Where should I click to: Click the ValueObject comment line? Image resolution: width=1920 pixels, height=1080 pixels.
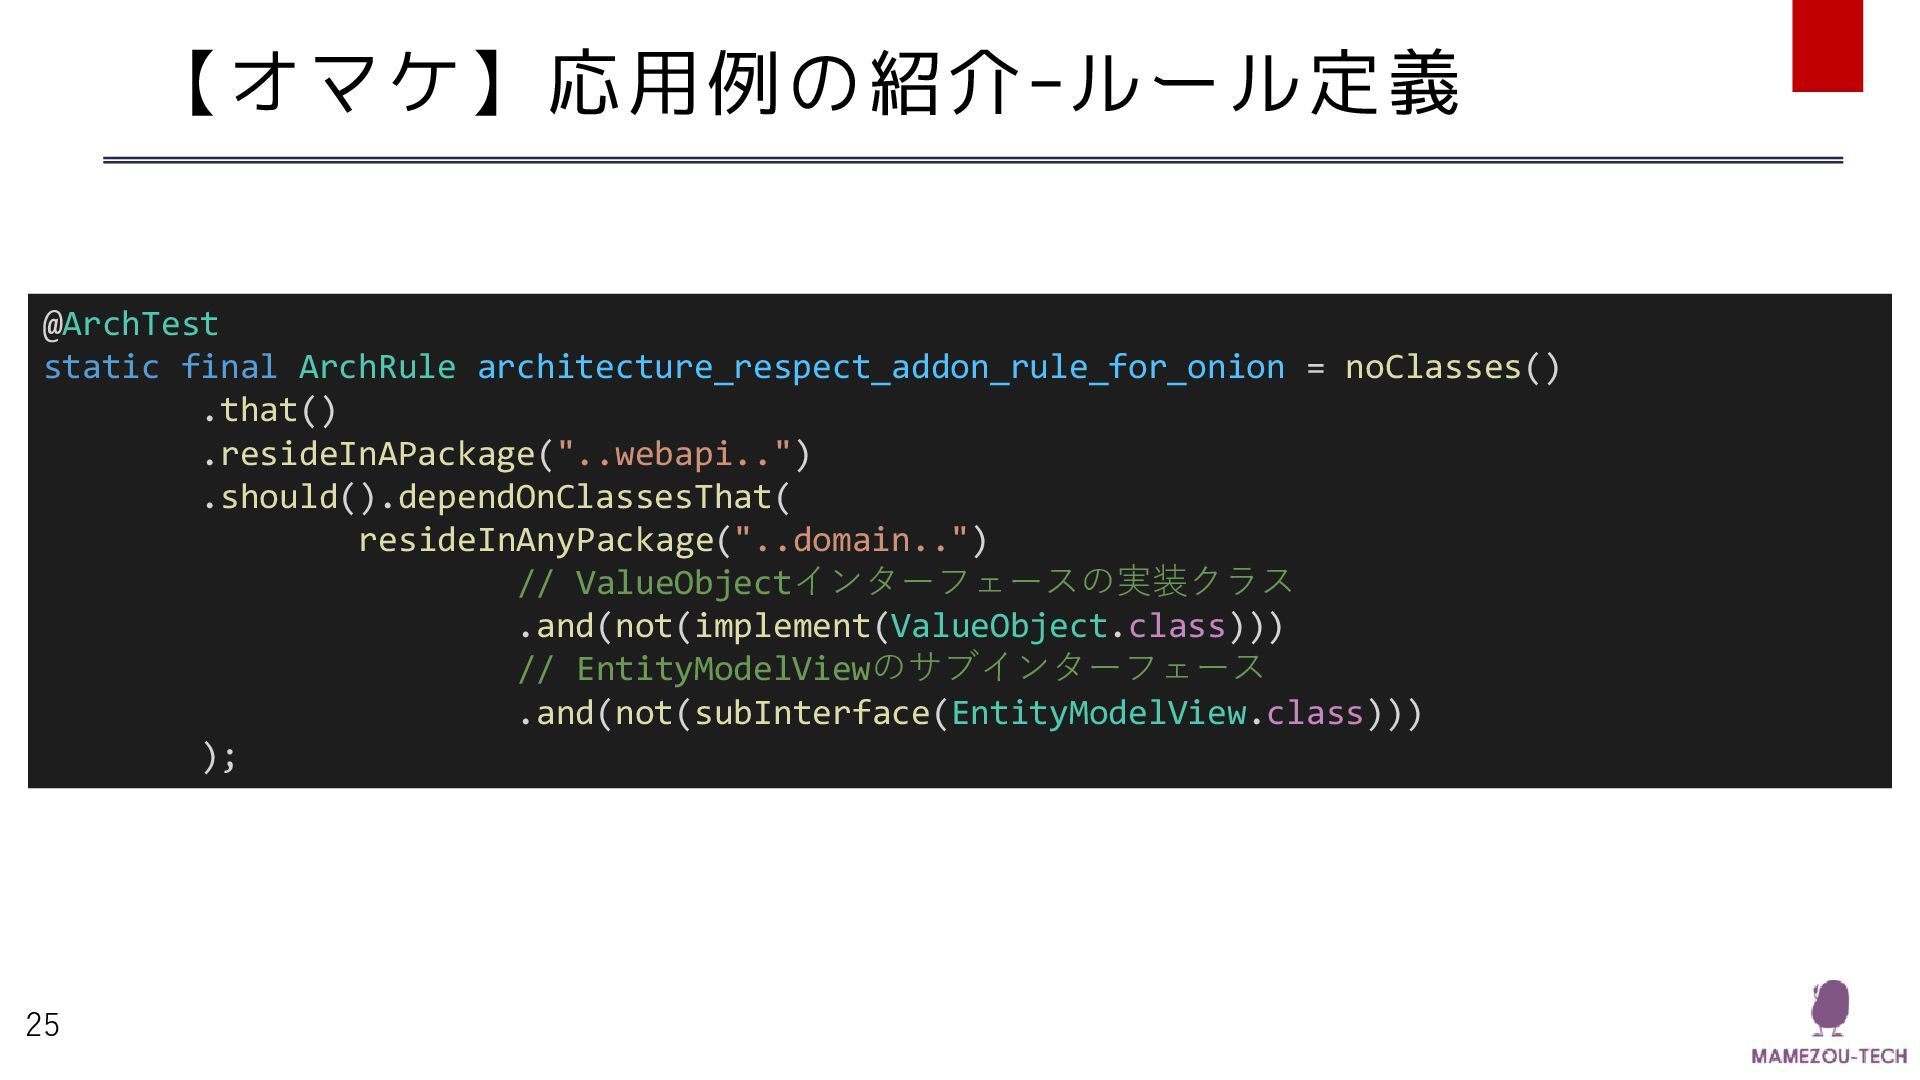[x=905, y=582]
